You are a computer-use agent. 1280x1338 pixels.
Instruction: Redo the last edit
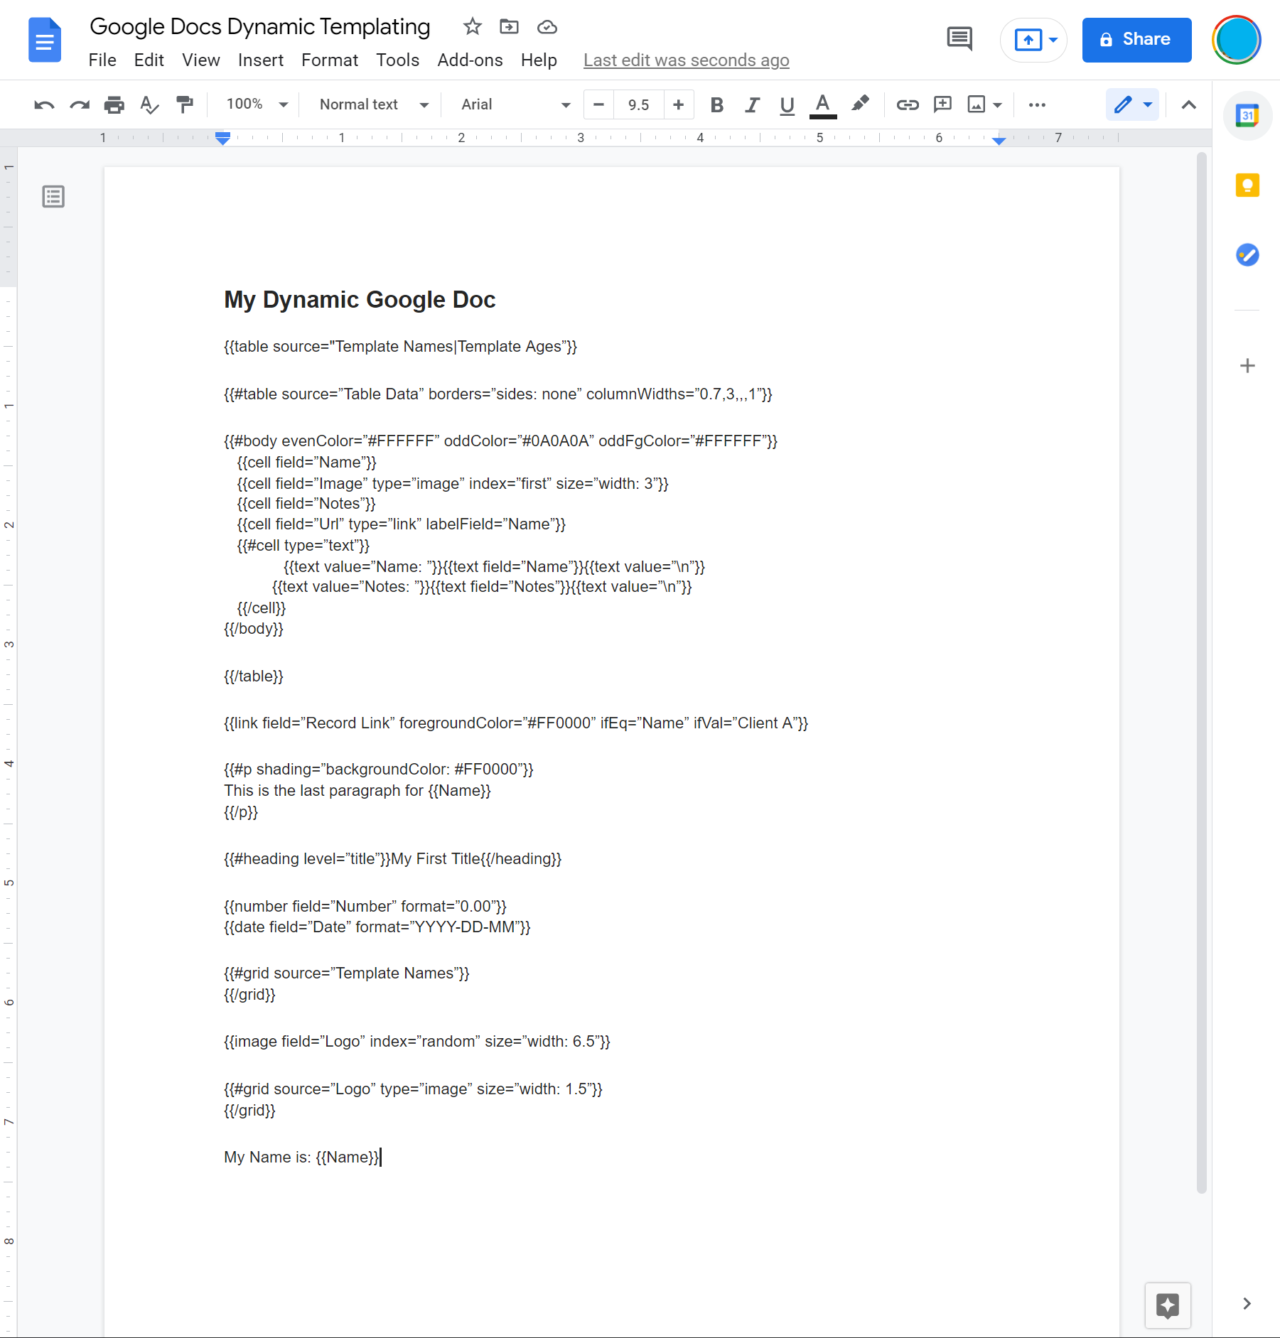pos(79,104)
